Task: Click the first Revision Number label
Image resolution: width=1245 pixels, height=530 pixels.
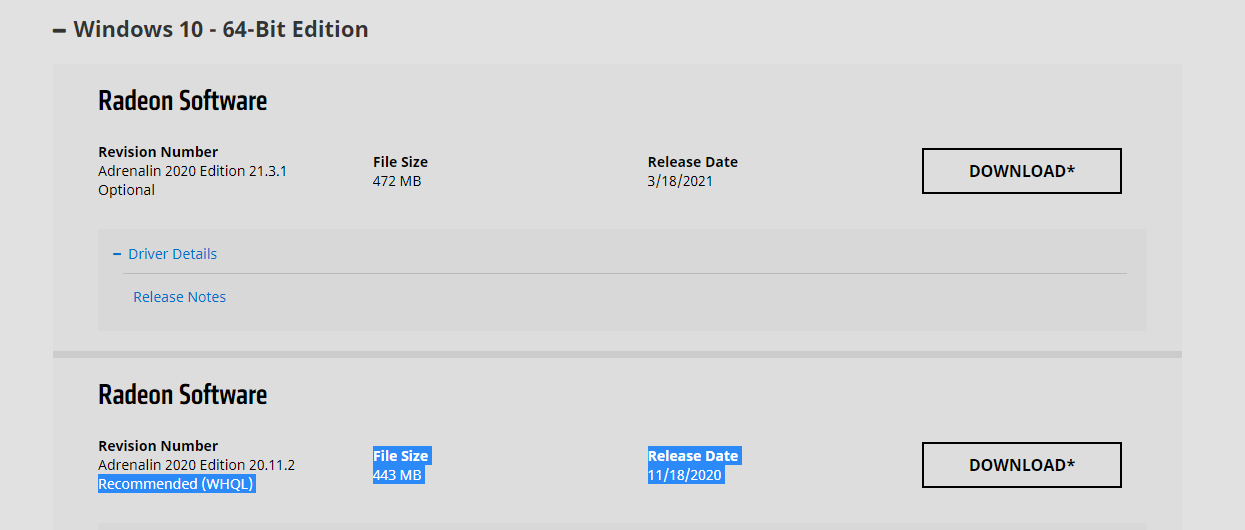Action: pyautogui.click(x=158, y=152)
